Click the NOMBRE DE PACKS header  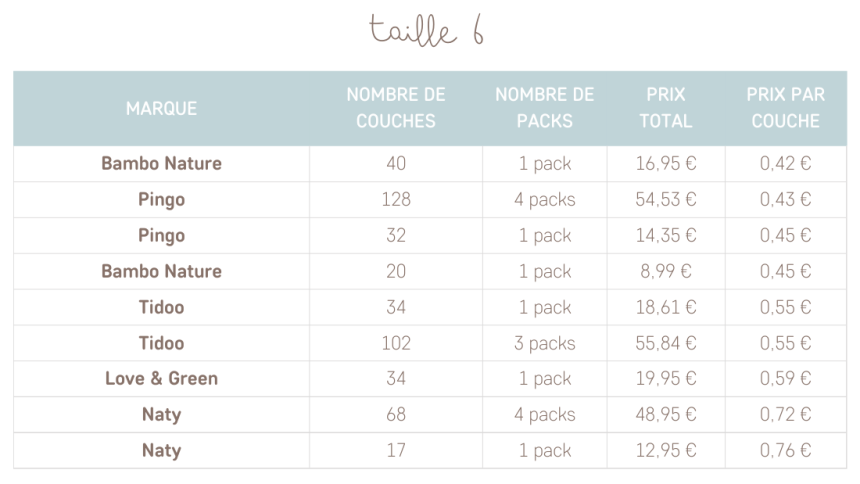tap(545, 108)
